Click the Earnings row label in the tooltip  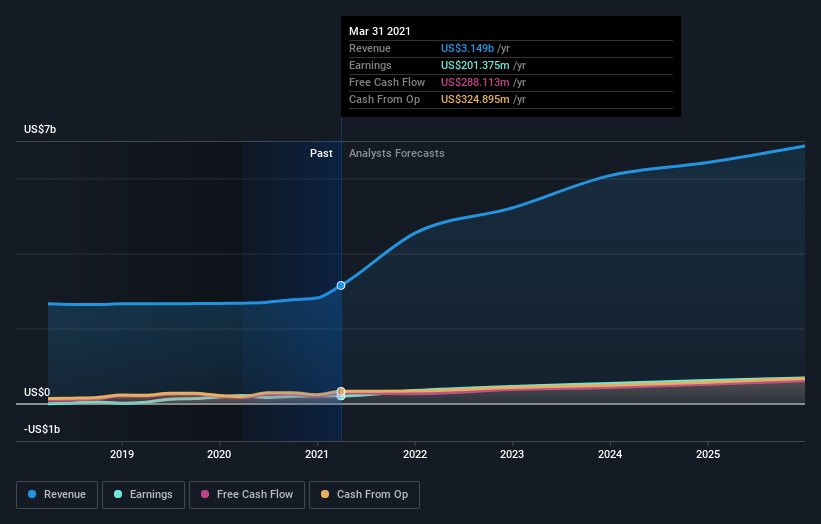point(370,65)
